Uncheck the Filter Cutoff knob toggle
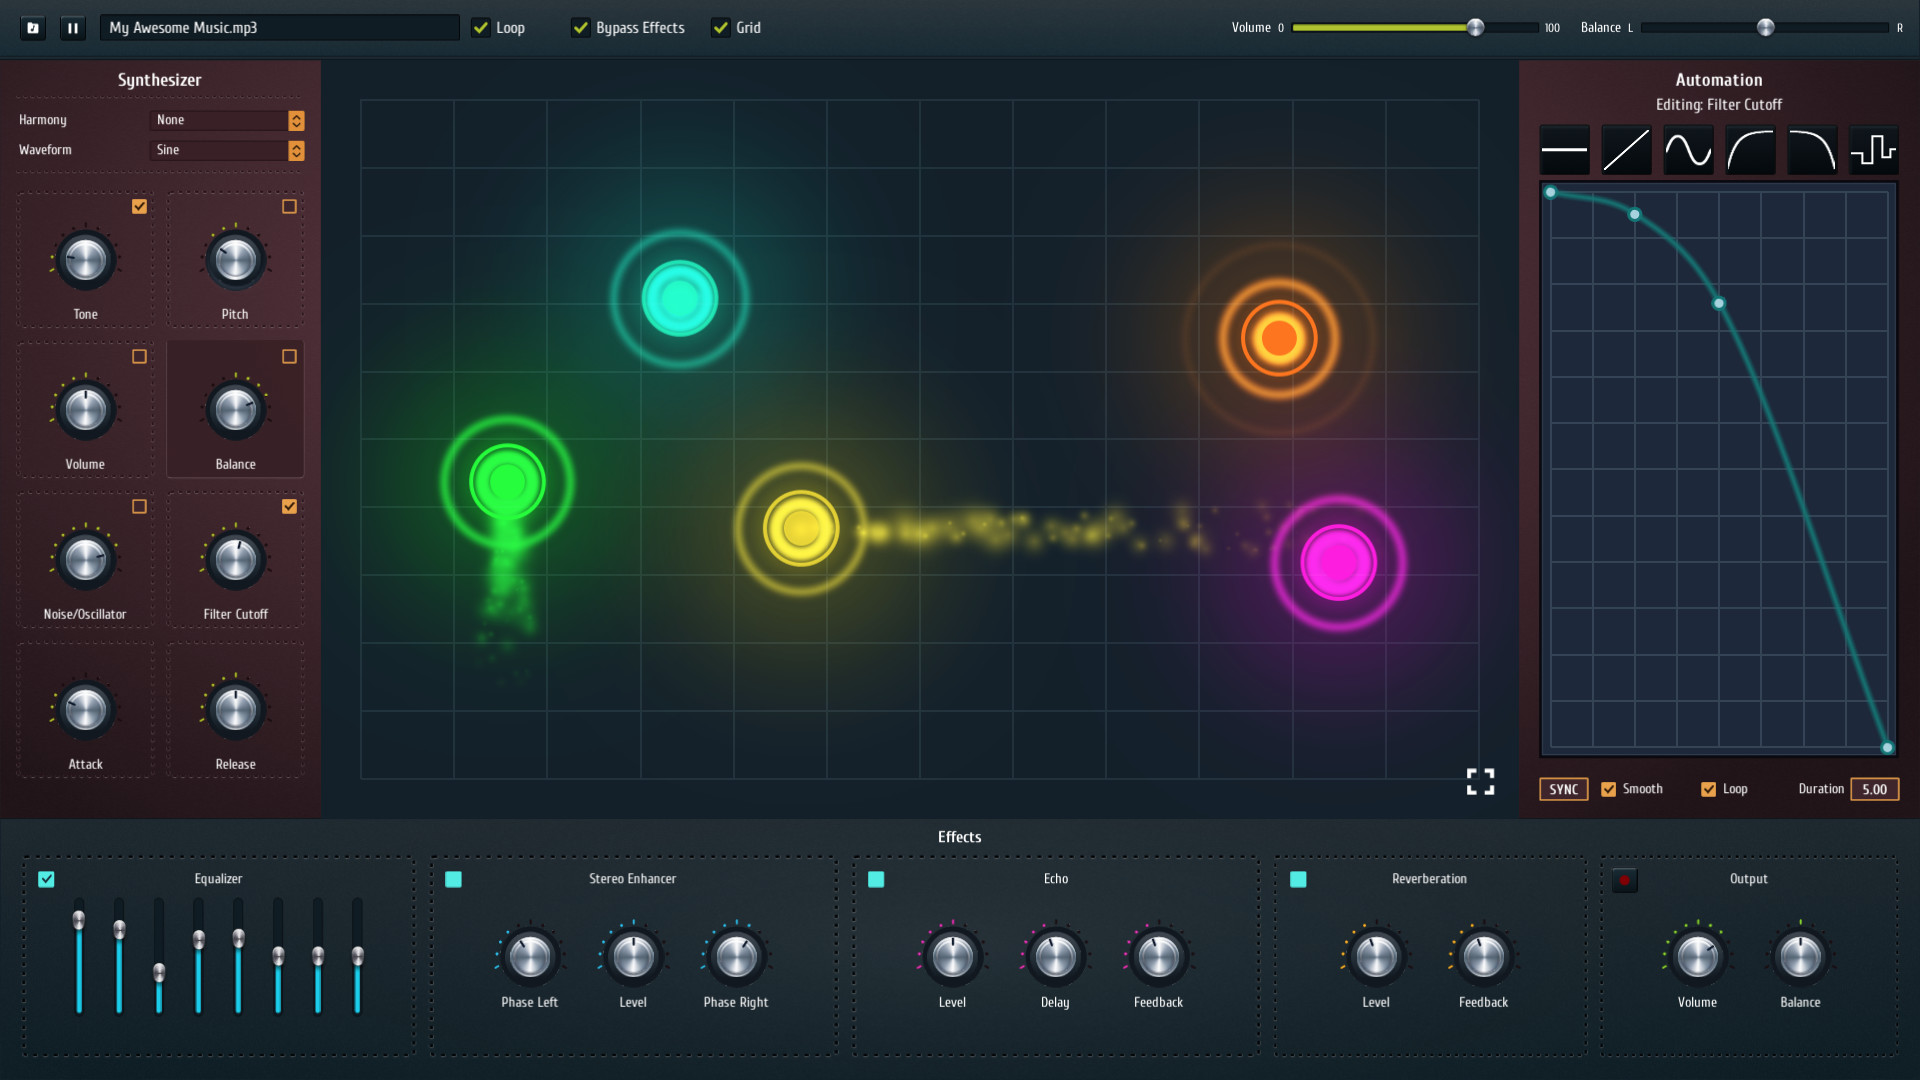 289,507
